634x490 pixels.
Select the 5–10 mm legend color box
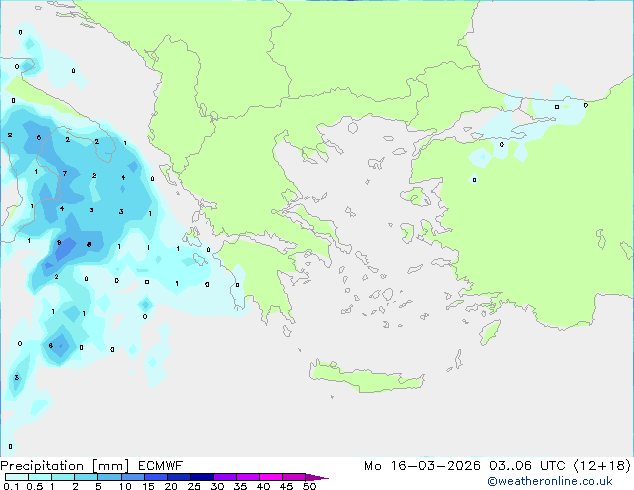point(109,477)
